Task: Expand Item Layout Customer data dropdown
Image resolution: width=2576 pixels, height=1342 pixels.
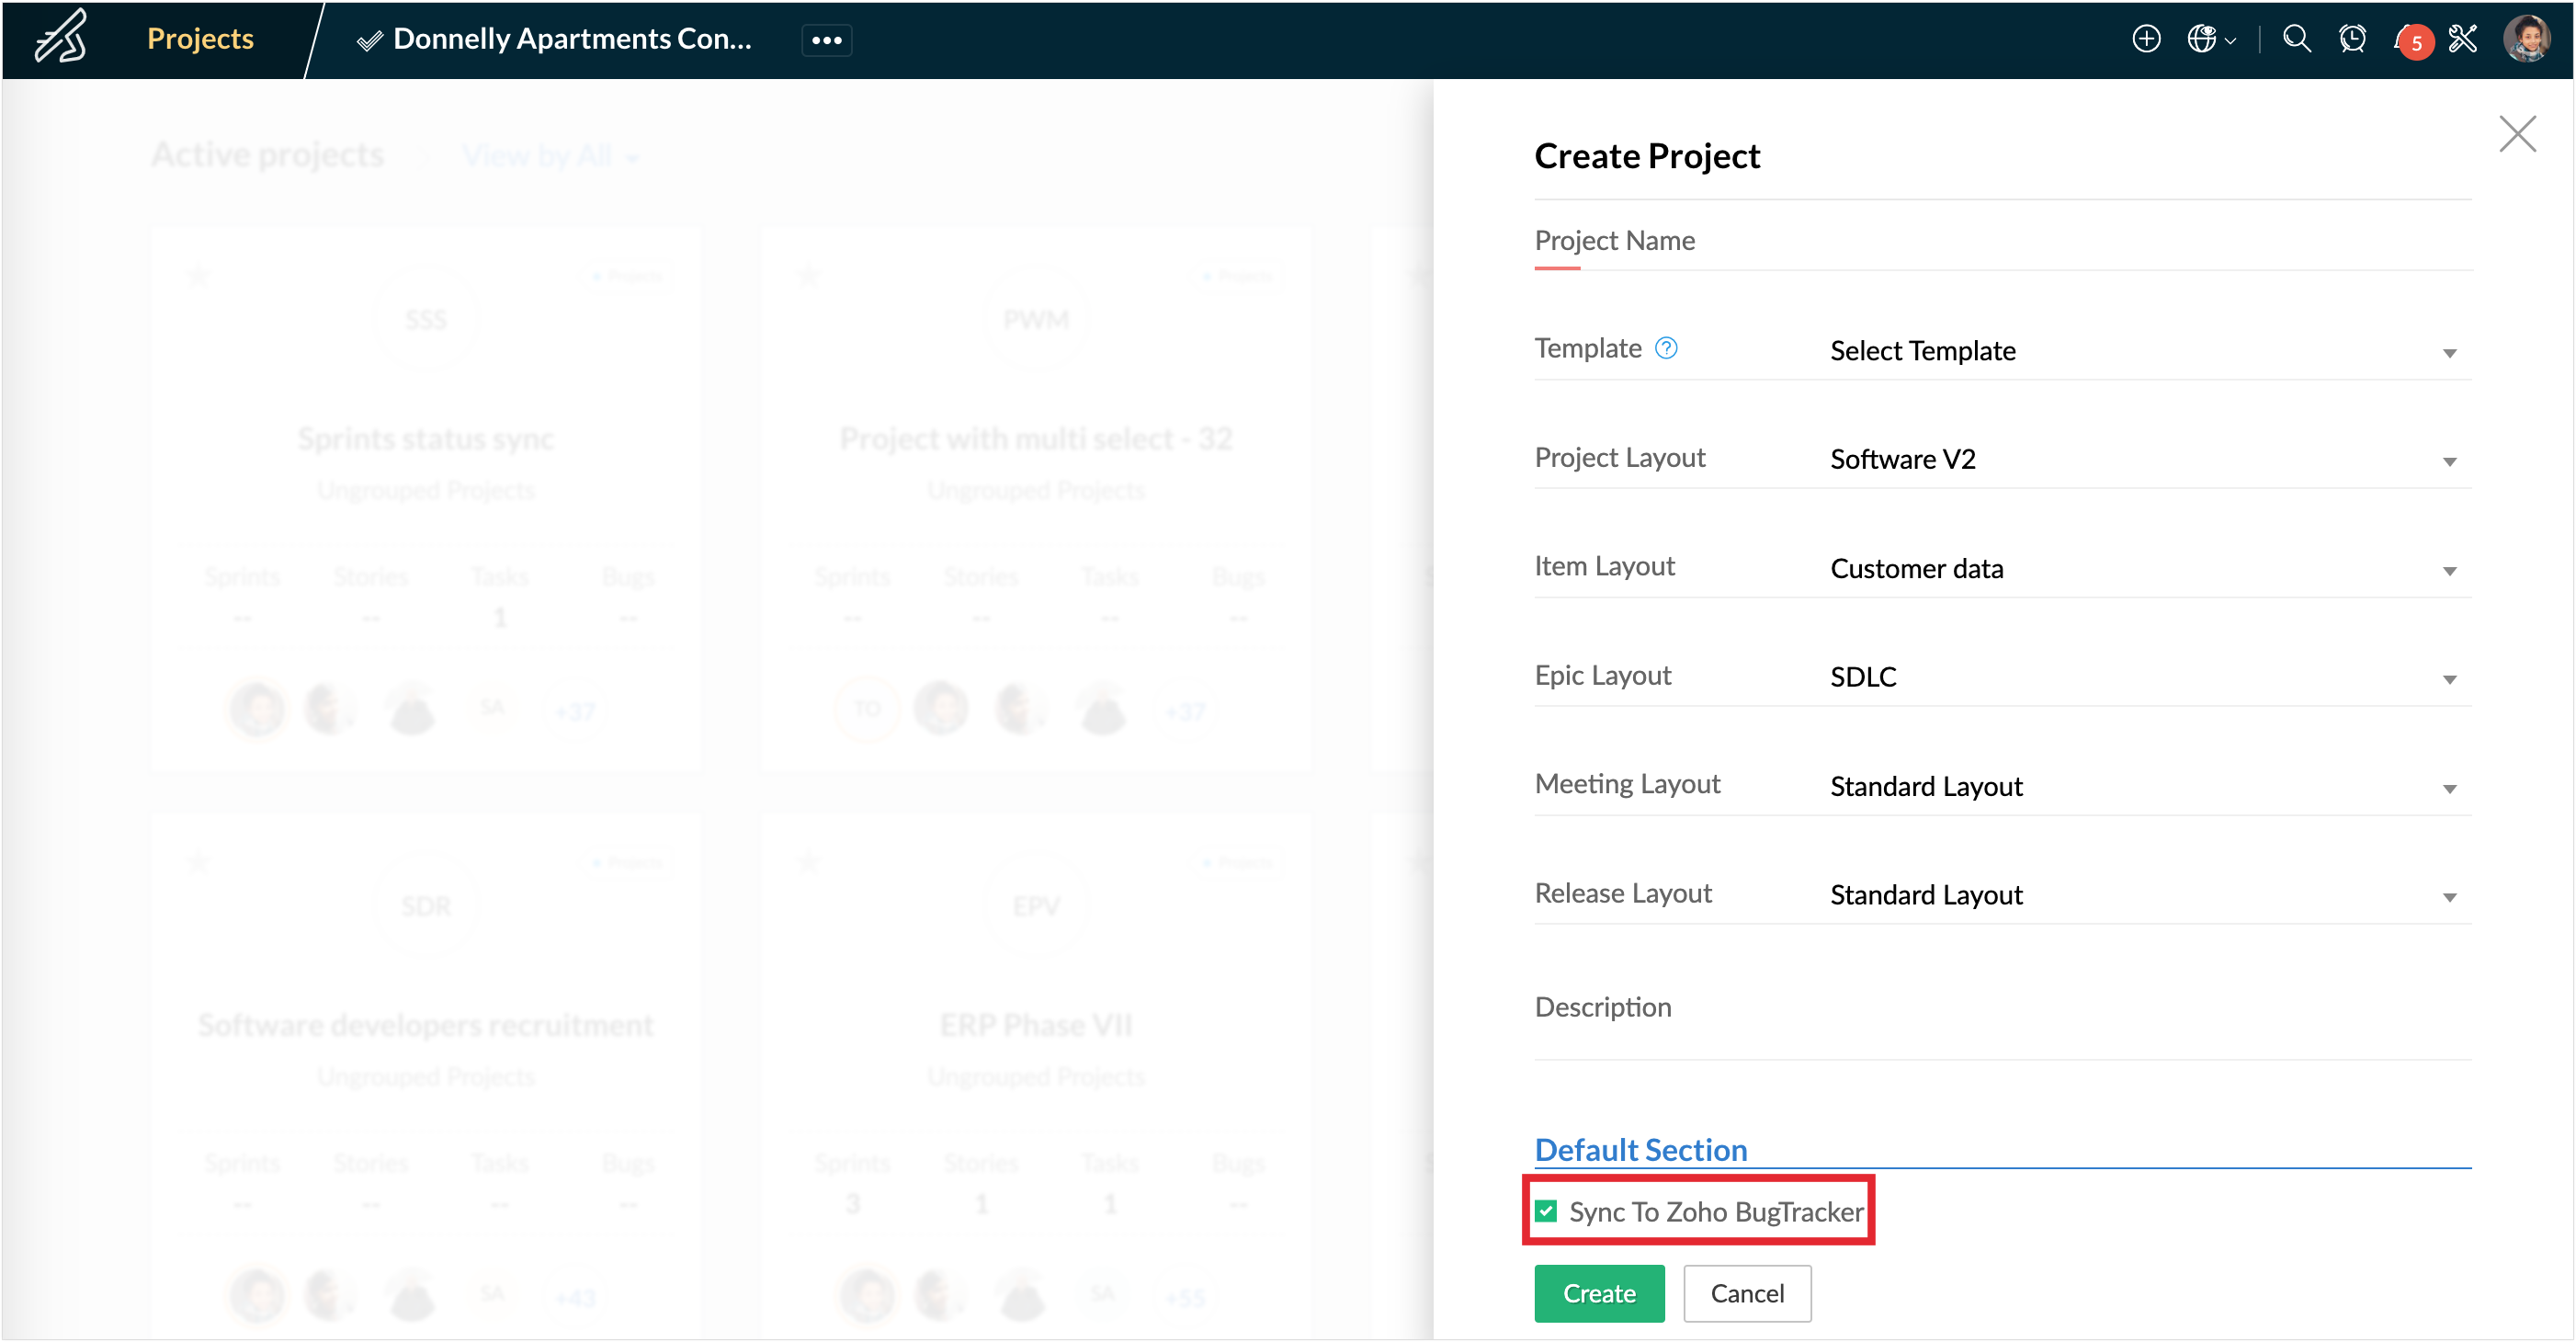Action: point(2140,569)
